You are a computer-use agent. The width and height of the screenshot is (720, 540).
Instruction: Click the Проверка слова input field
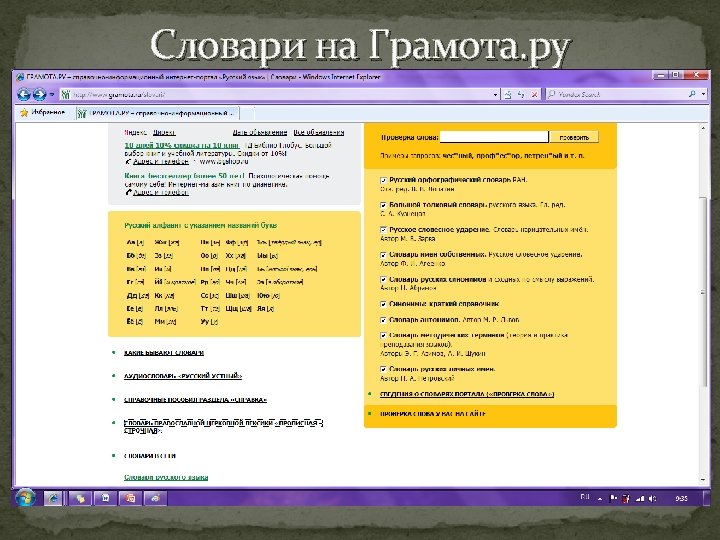(x=494, y=137)
